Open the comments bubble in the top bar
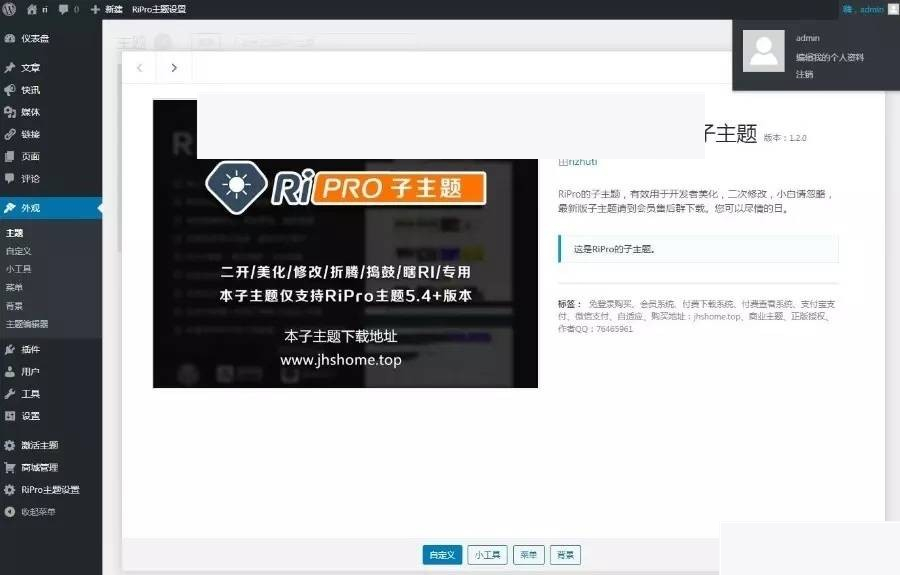Screen dimensions: 900x575 click(x=64, y=9)
